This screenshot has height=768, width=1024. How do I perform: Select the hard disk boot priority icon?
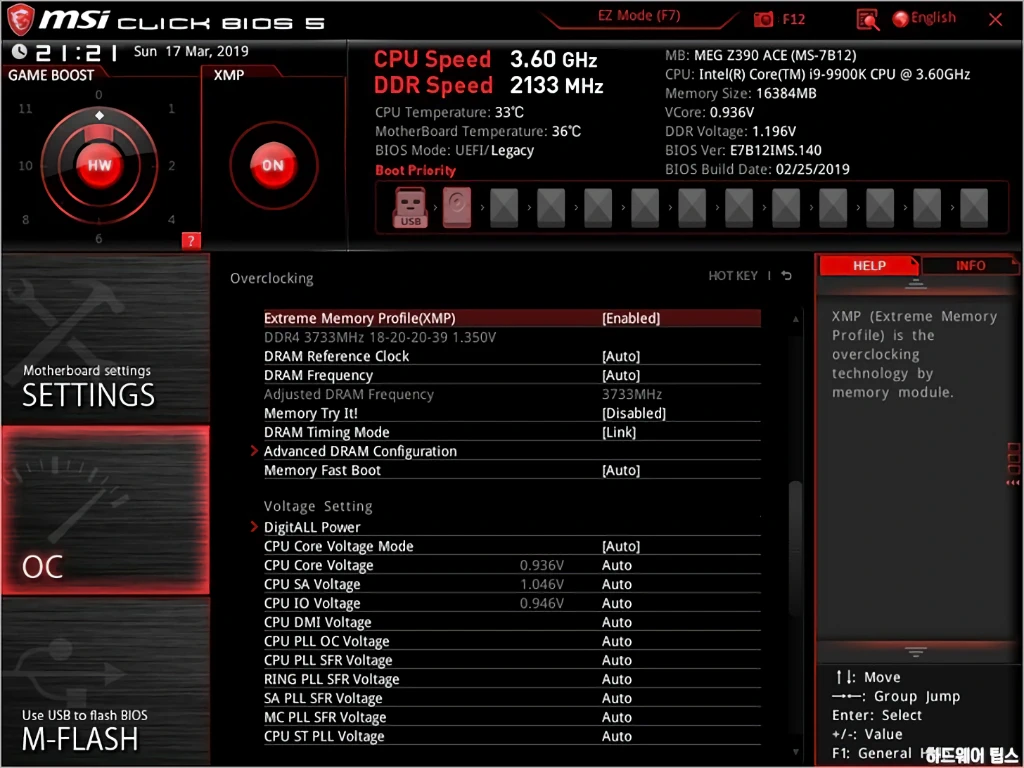click(457, 207)
